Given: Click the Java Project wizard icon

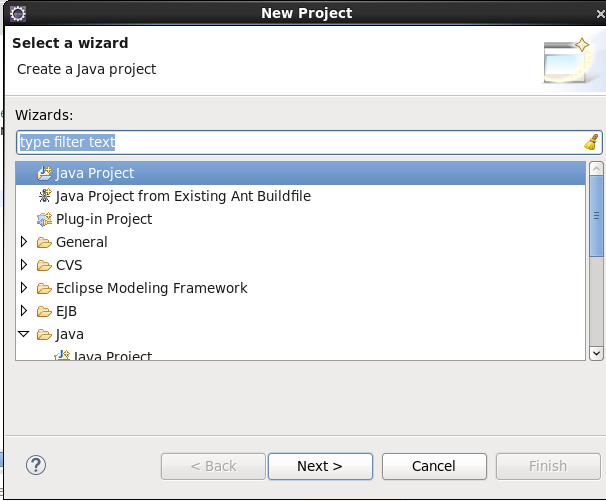Looking at the screenshot, I should pyautogui.click(x=44, y=173).
